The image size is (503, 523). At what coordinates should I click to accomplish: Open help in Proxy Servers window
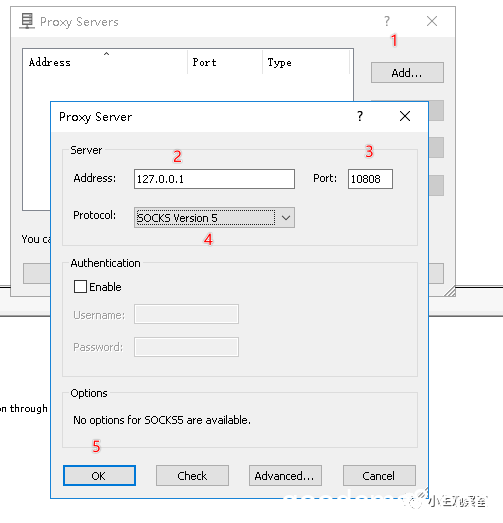[387, 21]
